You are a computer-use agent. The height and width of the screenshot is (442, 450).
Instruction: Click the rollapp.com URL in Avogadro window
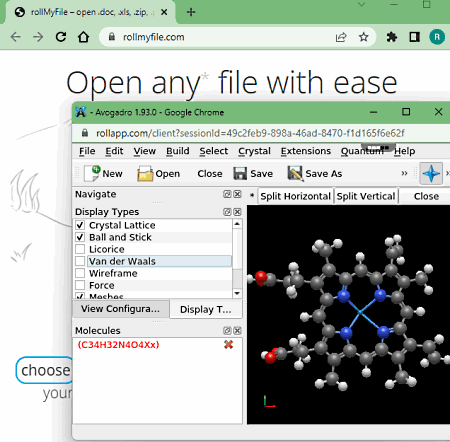coord(250,133)
